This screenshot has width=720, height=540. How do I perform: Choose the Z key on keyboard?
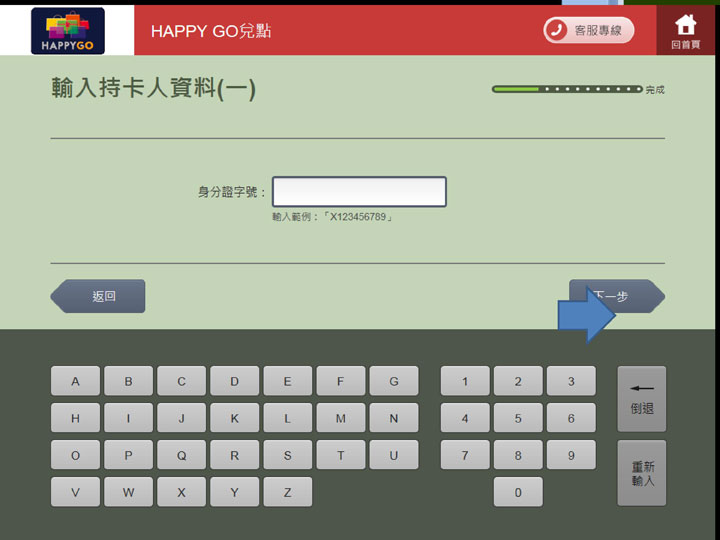tap(287, 492)
